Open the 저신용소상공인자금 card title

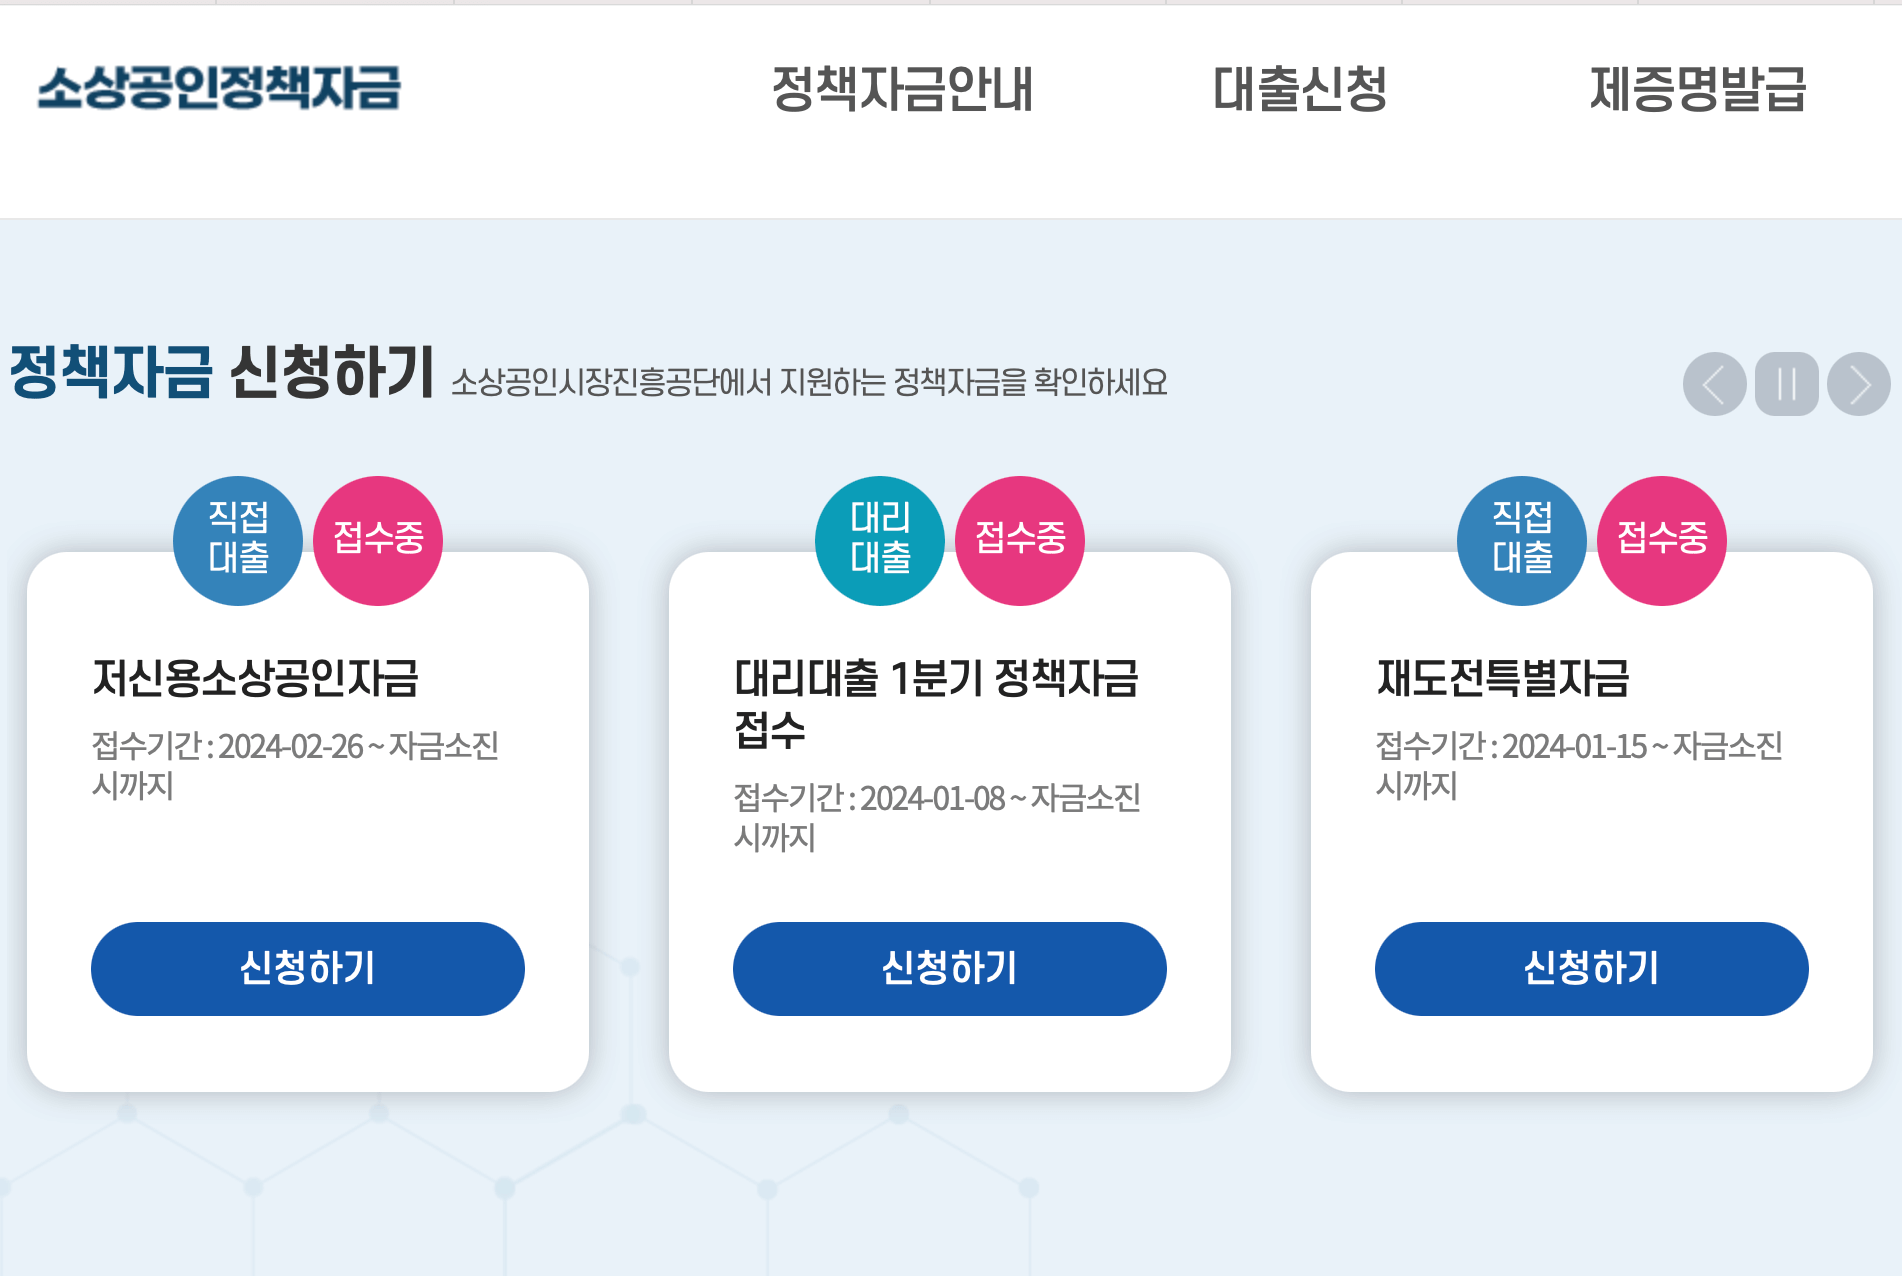click(x=259, y=675)
